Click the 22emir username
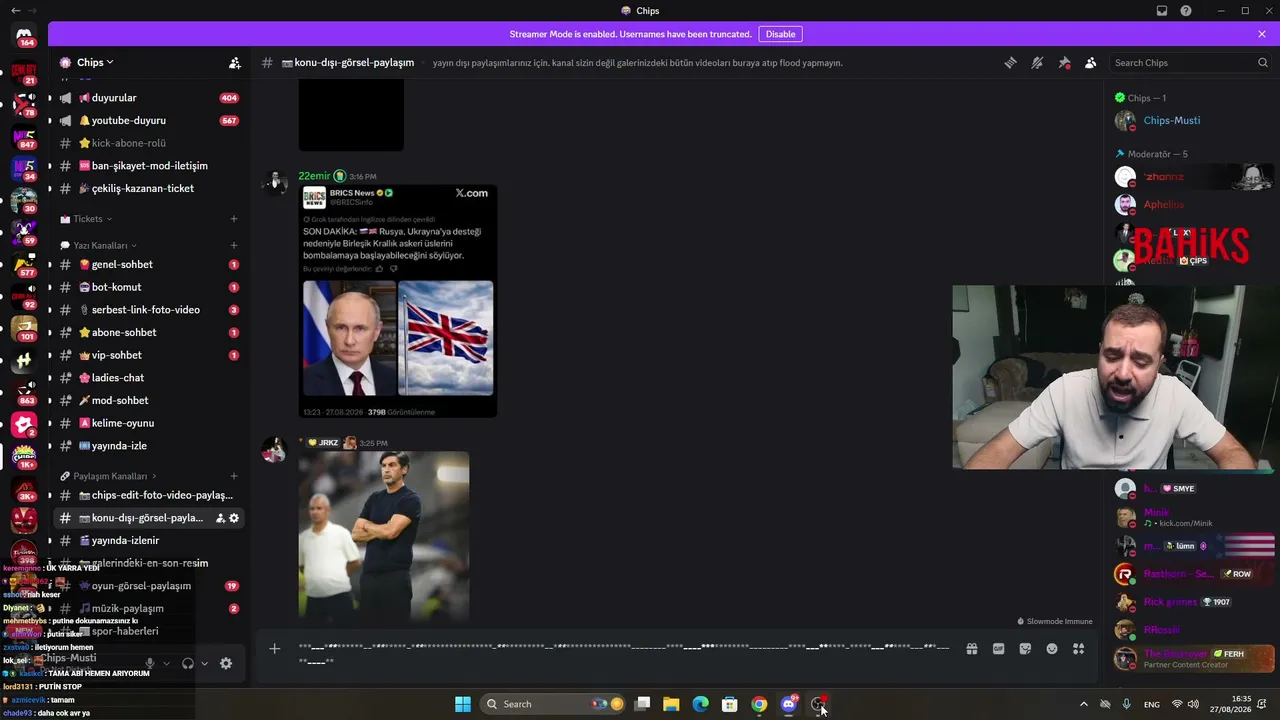 pyautogui.click(x=314, y=176)
